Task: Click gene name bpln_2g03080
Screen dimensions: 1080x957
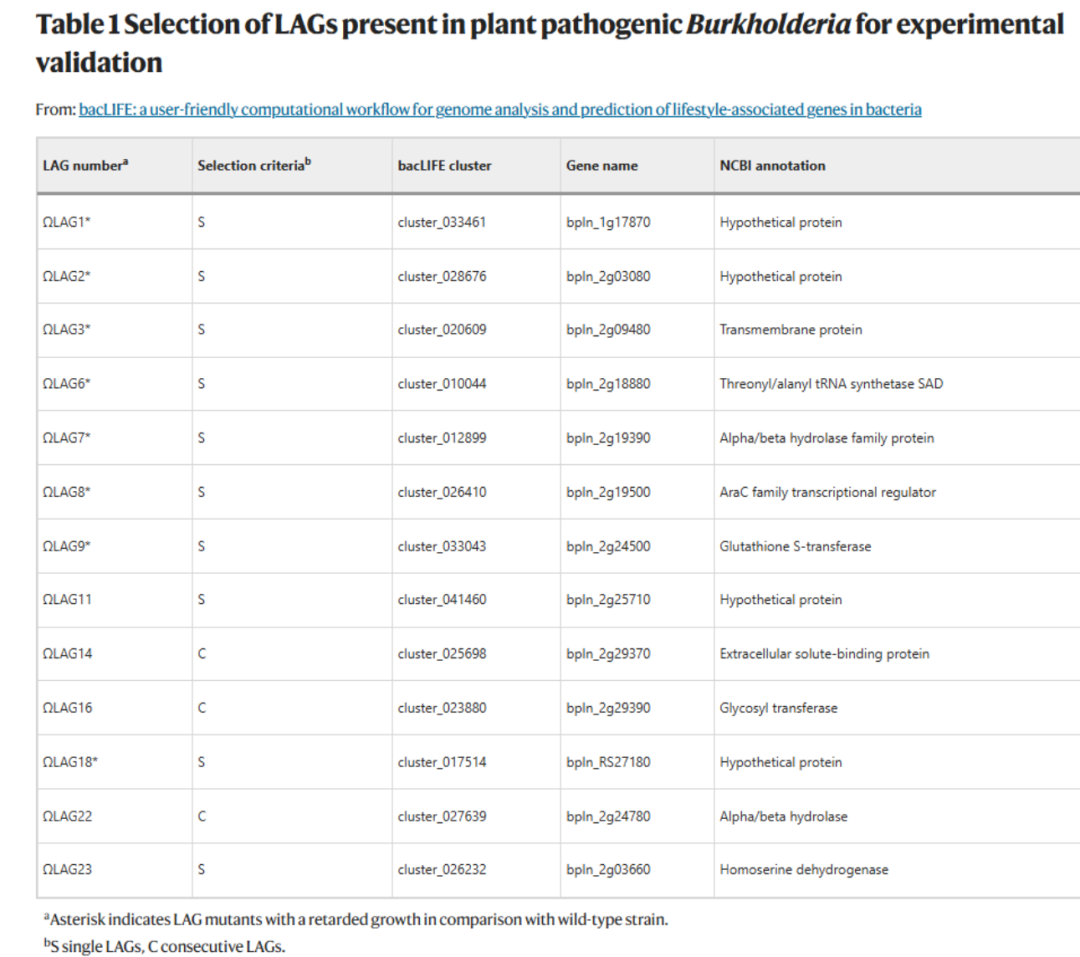Action: (608, 276)
